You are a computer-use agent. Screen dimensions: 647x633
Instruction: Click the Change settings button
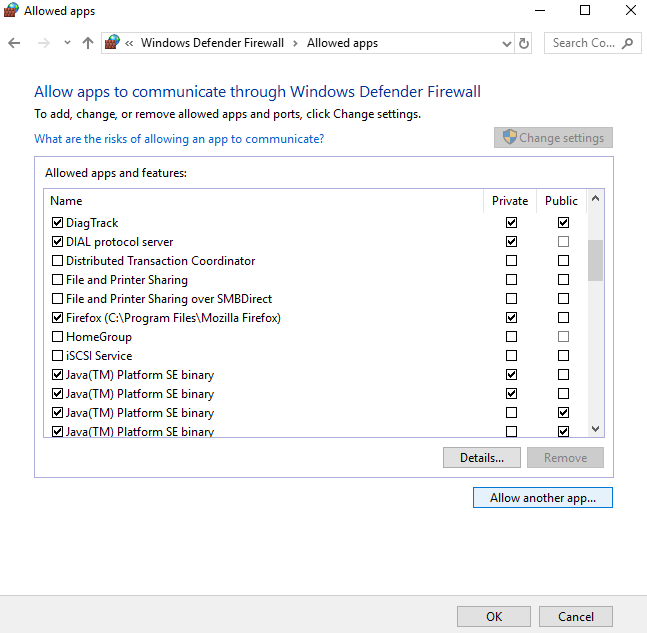pos(553,137)
